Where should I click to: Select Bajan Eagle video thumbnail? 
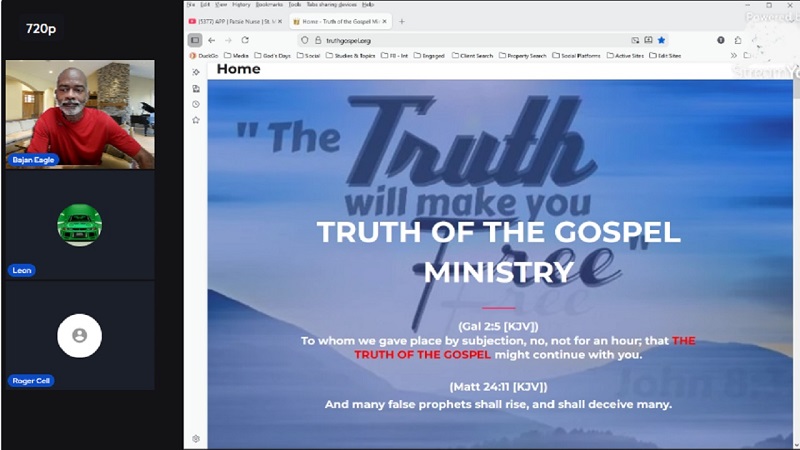point(80,113)
